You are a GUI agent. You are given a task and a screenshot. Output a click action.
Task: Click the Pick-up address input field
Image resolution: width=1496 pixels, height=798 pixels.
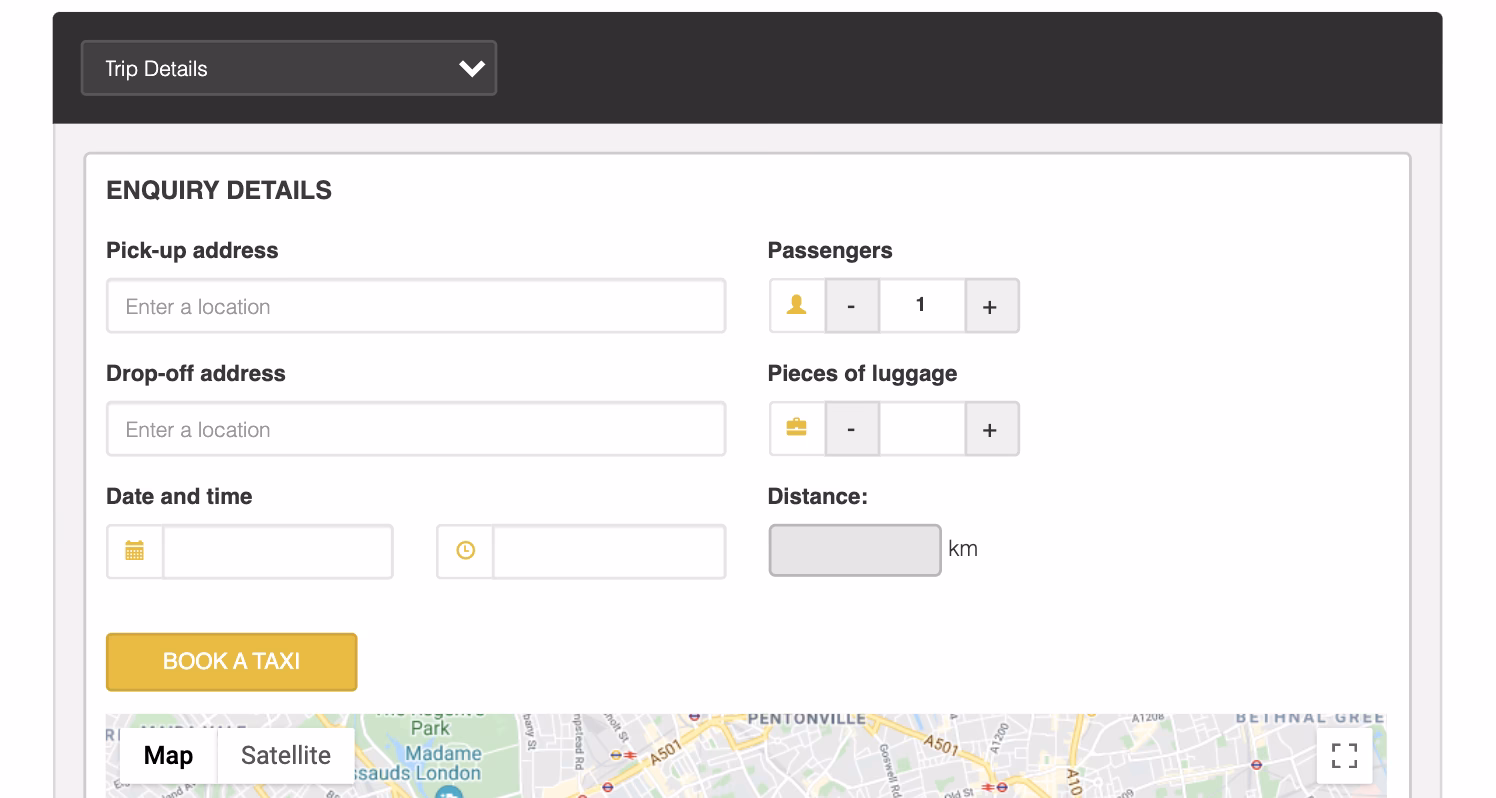pyautogui.click(x=416, y=305)
